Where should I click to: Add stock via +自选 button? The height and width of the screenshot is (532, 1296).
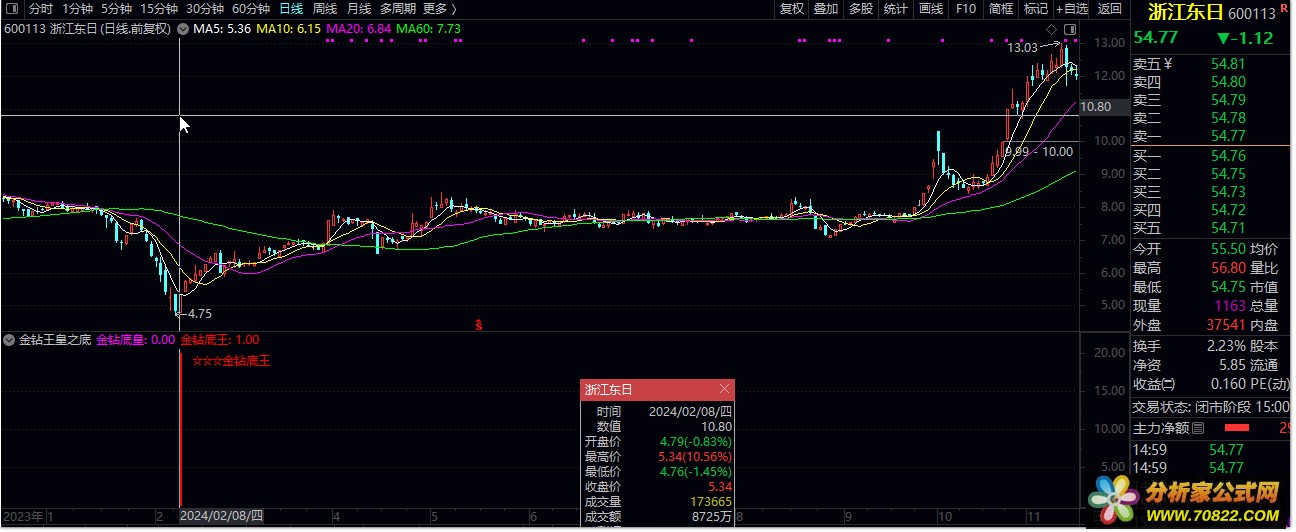pyautogui.click(x=1071, y=9)
